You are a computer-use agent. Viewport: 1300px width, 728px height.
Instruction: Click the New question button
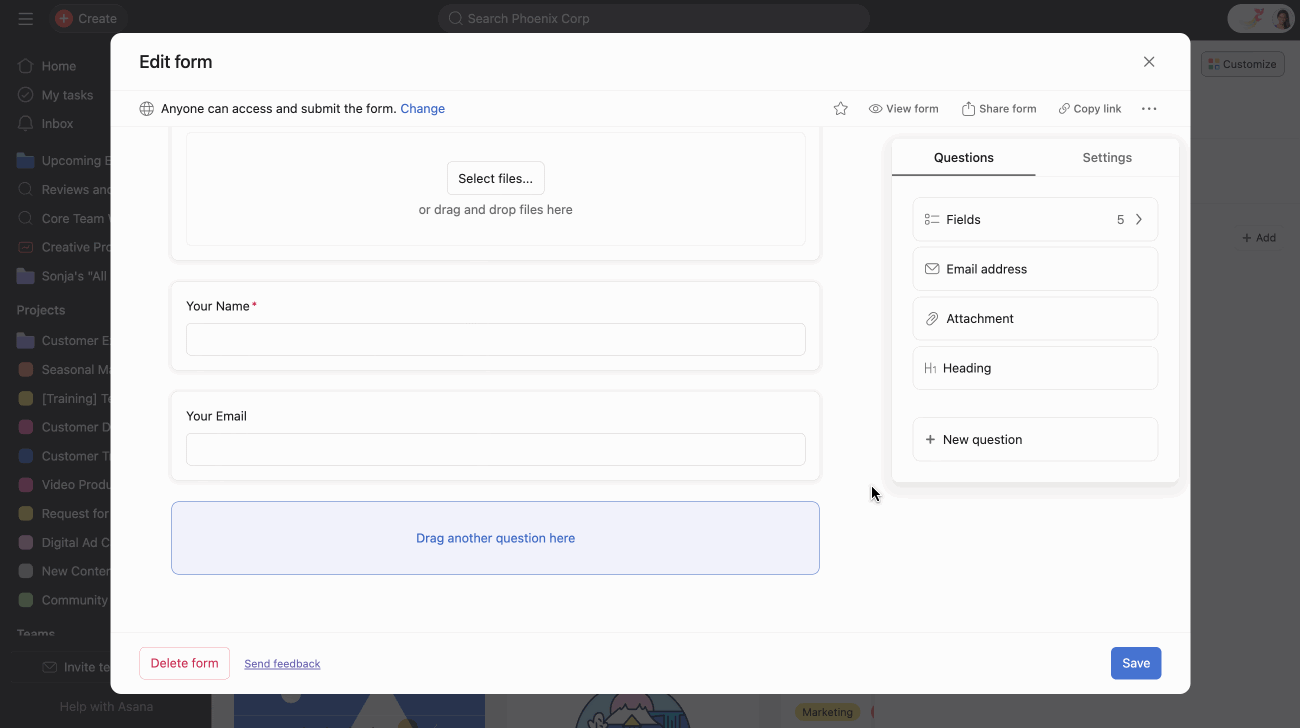coord(1035,440)
